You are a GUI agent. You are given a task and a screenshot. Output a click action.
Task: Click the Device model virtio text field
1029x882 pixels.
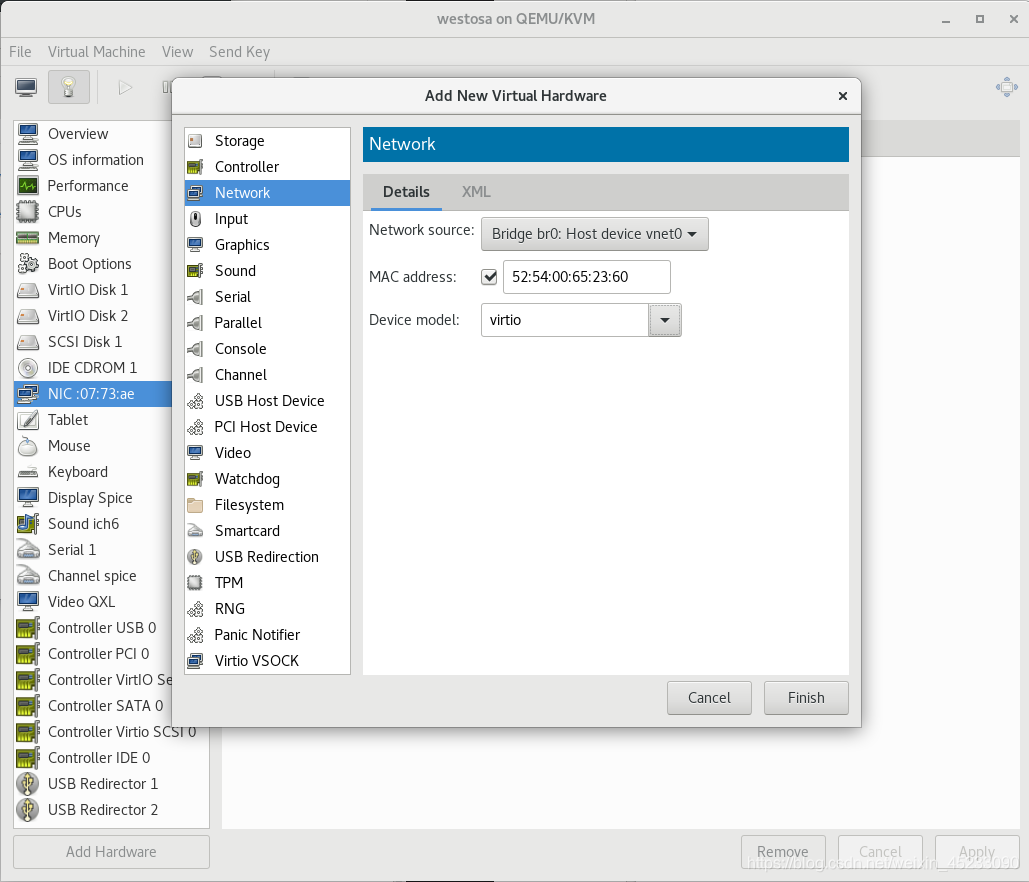[565, 320]
